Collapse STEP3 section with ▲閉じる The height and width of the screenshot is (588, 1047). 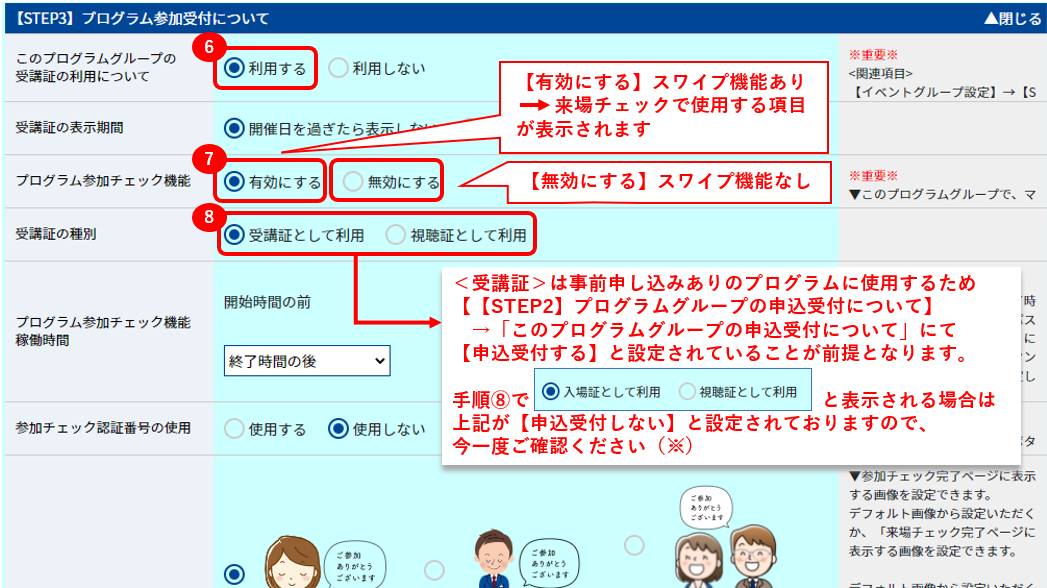click(1012, 19)
